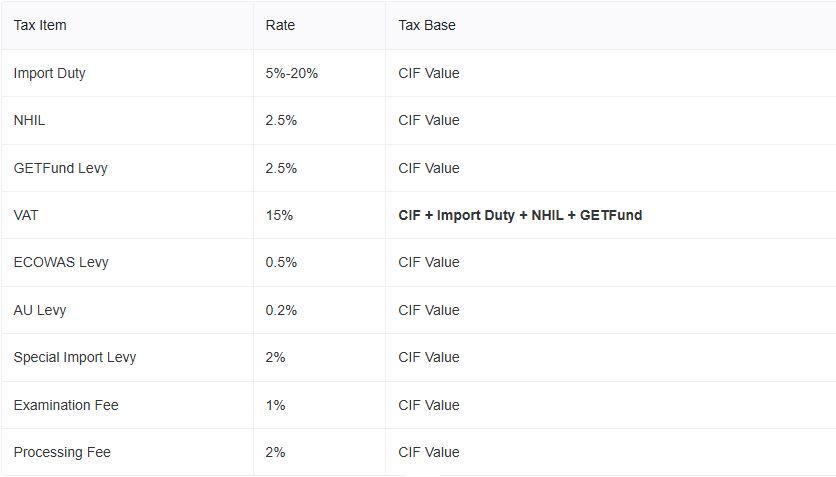Click CIF Value in Import Duty row

429,73
